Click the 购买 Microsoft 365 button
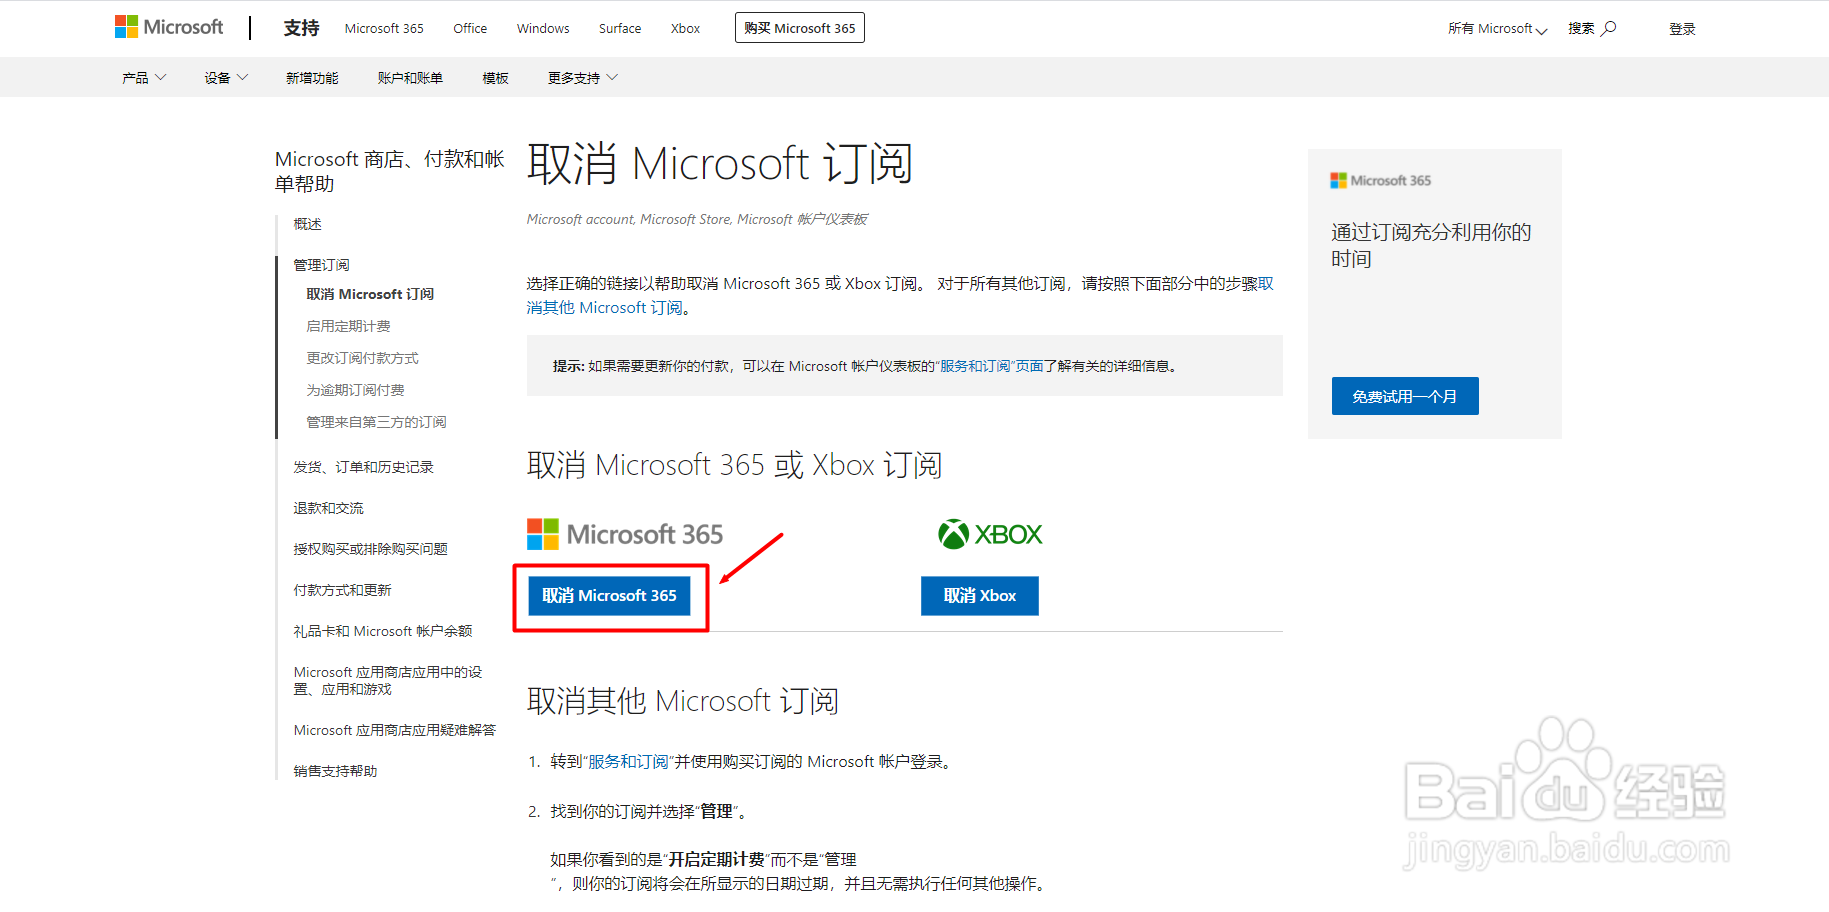 click(x=799, y=27)
